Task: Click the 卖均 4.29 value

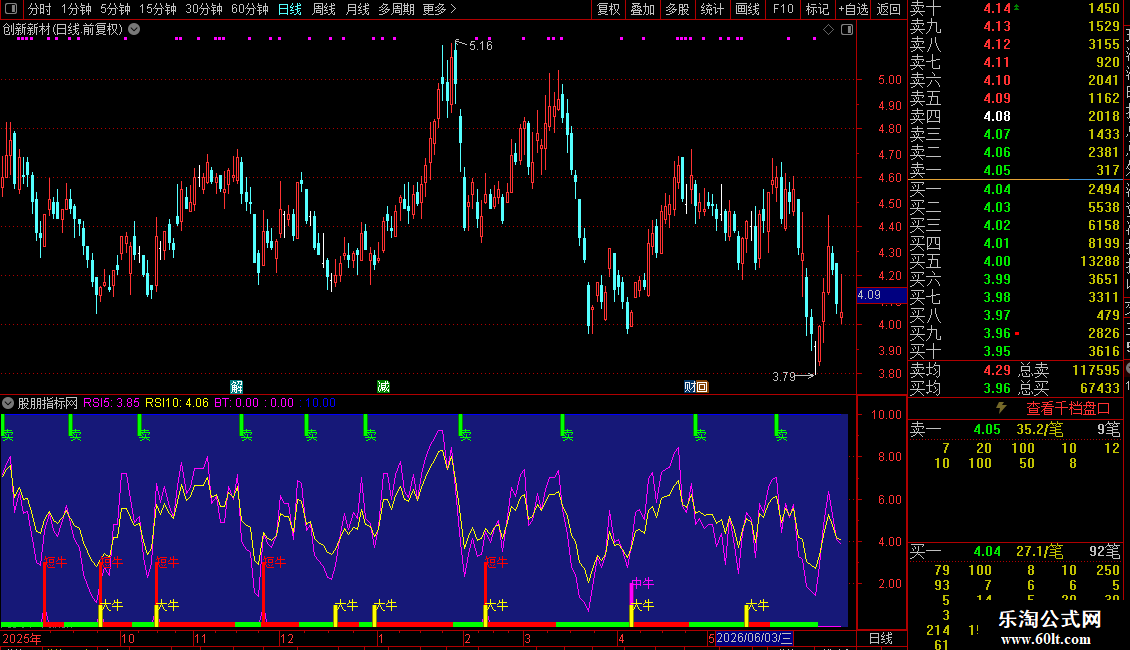Action: [x=997, y=370]
